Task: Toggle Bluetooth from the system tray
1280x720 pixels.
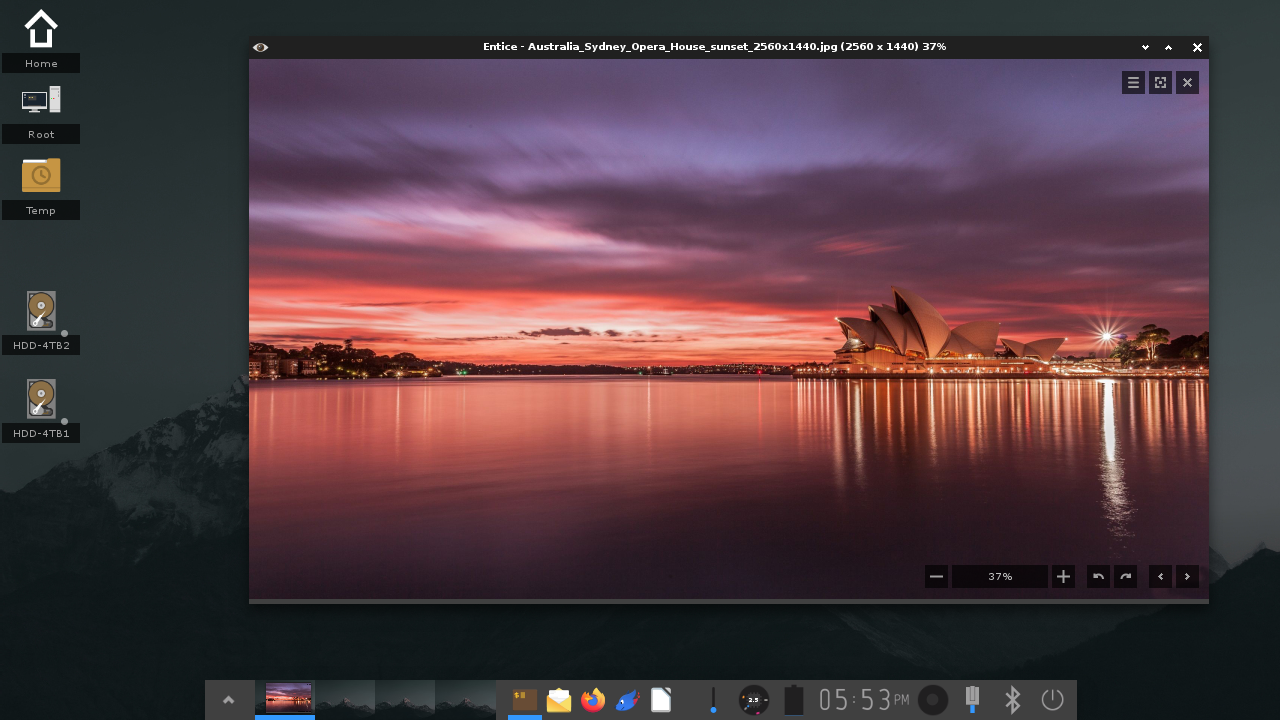Action: pos(1011,700)
